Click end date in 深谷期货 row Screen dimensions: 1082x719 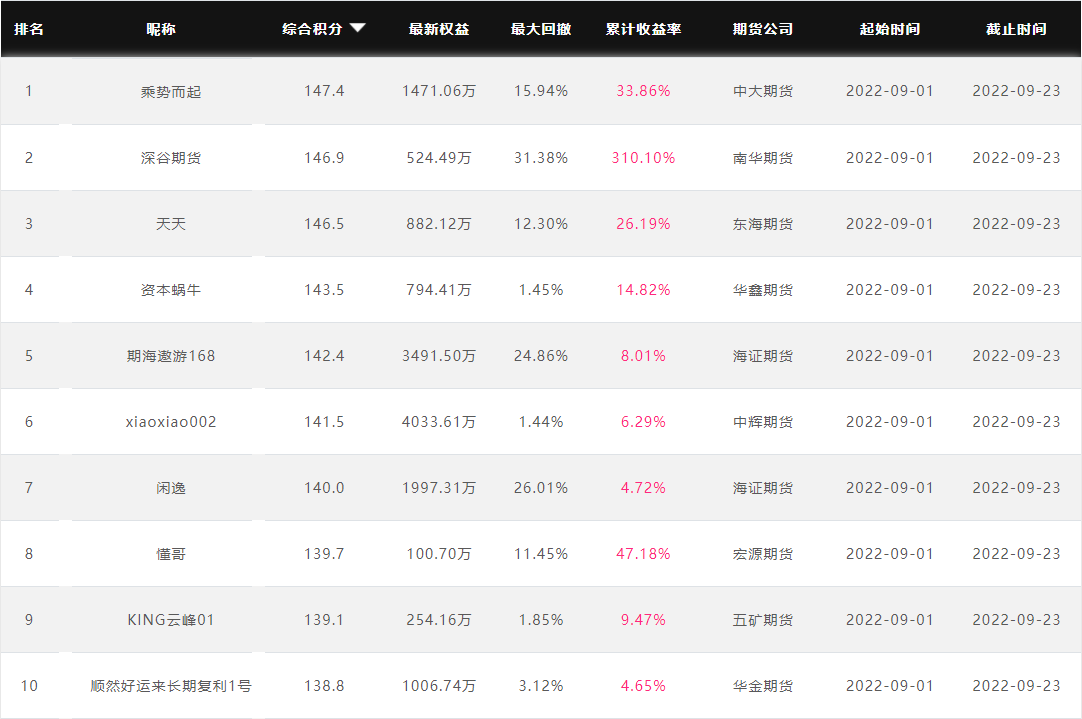pyautogui.click(x=1016, y=158)
